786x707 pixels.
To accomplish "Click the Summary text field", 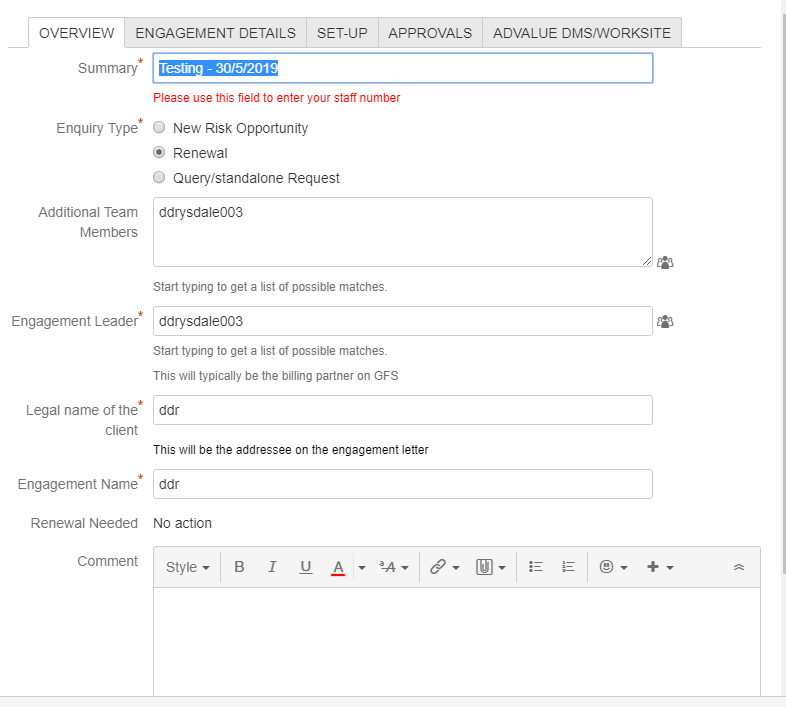I will (x=403, y=68).
